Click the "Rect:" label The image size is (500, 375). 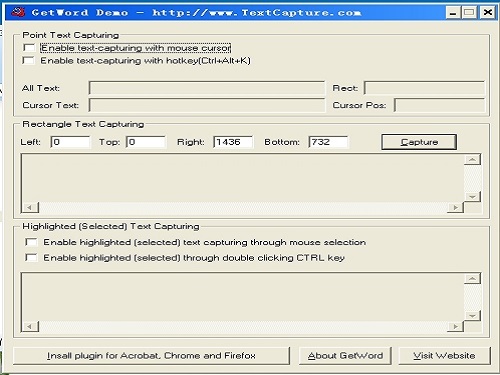click(345, 88)
